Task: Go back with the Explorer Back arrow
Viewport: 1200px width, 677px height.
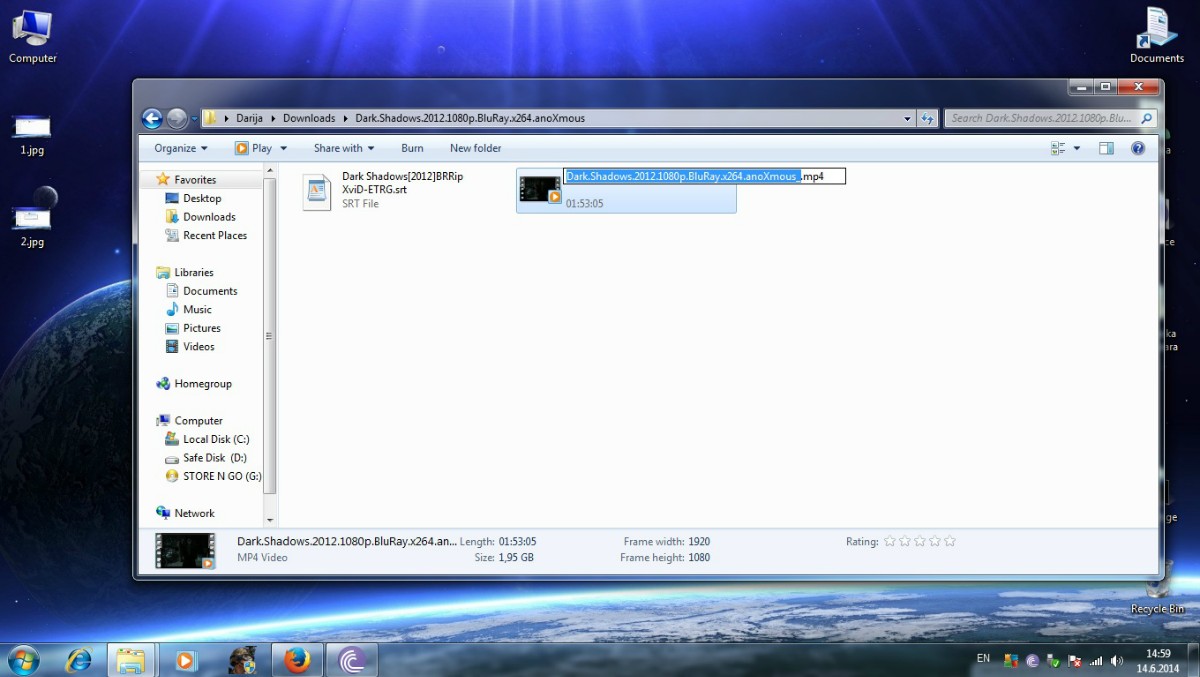Action: 152,118
